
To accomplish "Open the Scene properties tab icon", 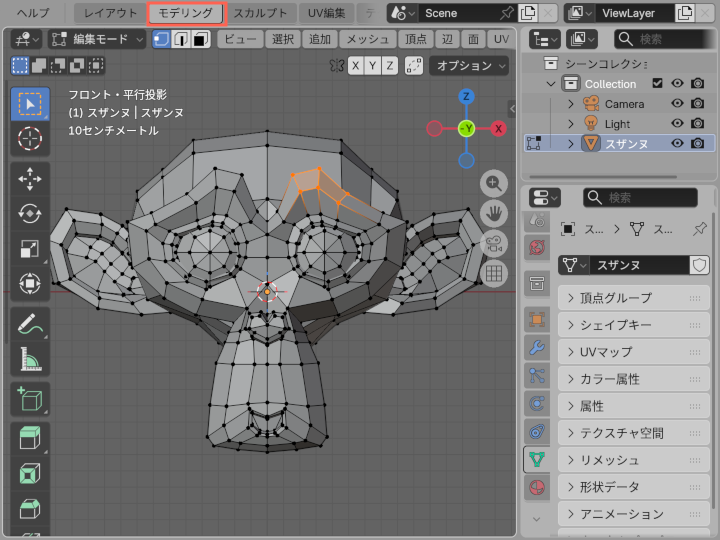I will 537,220.
